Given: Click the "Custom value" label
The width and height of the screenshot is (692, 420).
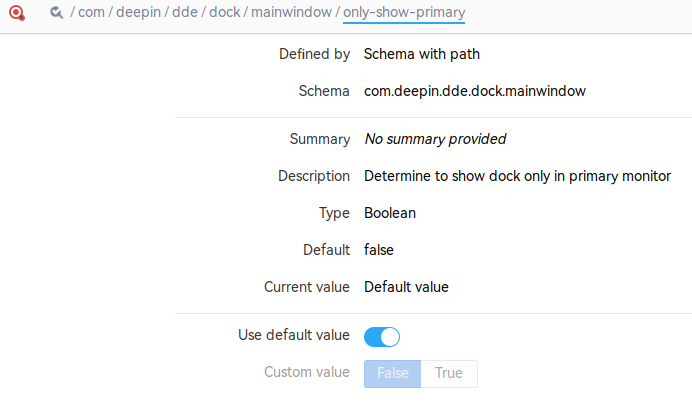Looking at the screenshot, I should (x=307, y=372).
